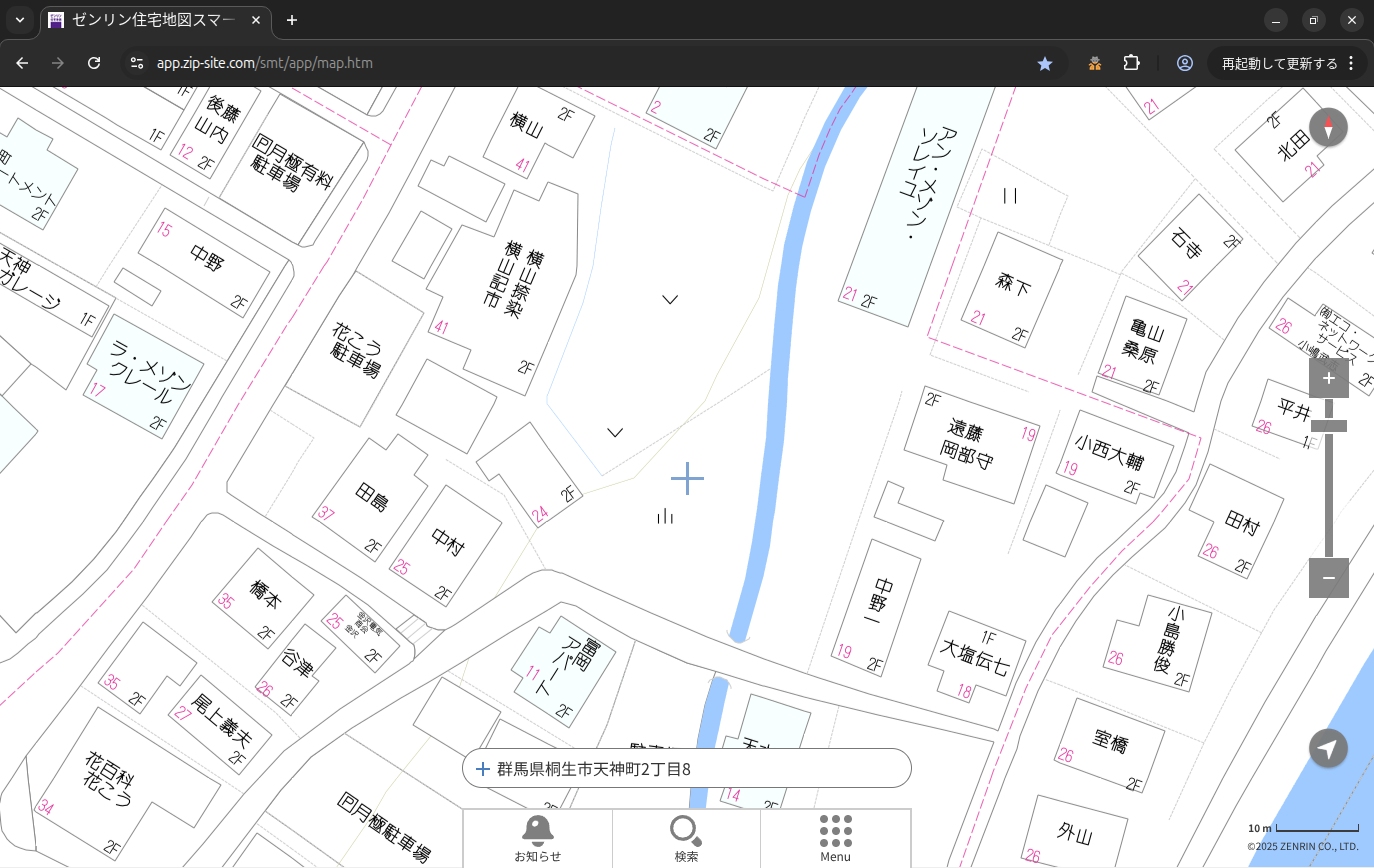Click the URL address field
The image size is (1374, 868).
click(x=590, y=63)
